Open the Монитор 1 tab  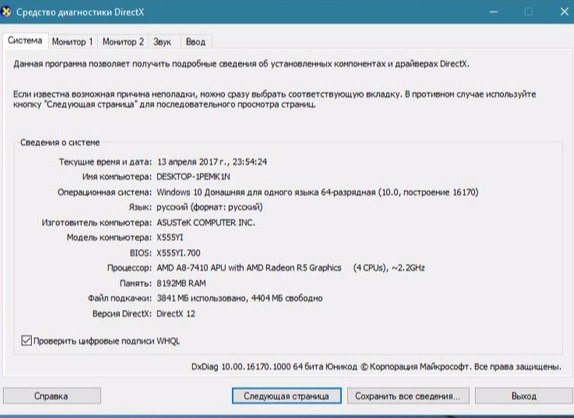click(72, 42)
